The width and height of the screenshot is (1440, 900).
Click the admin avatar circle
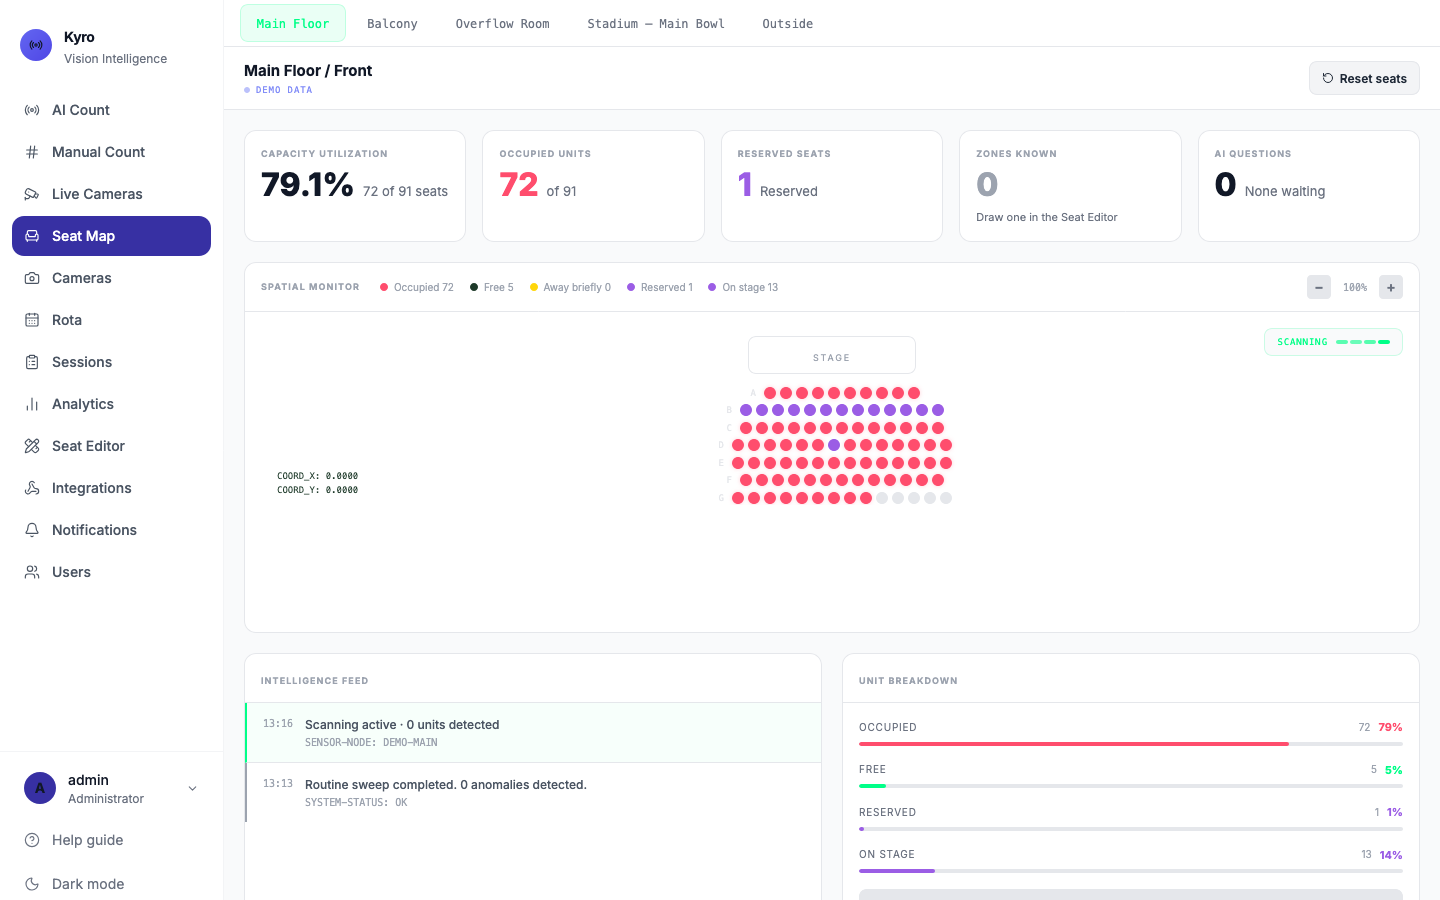40,788
